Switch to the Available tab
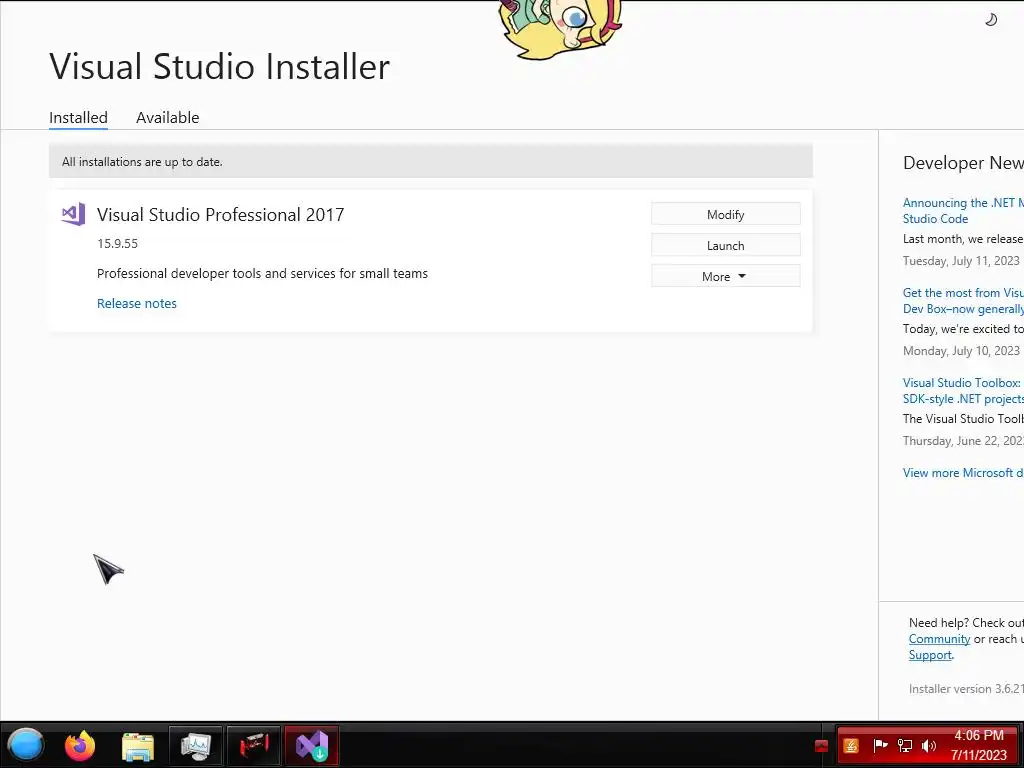 (167, 118)
